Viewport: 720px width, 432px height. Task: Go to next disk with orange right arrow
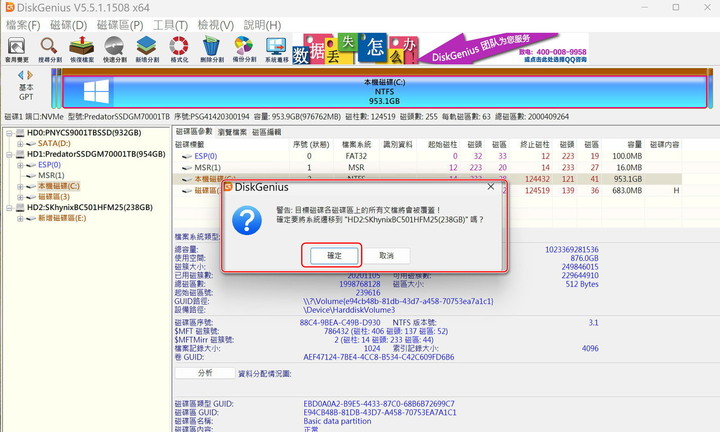(x=30, y=74)
